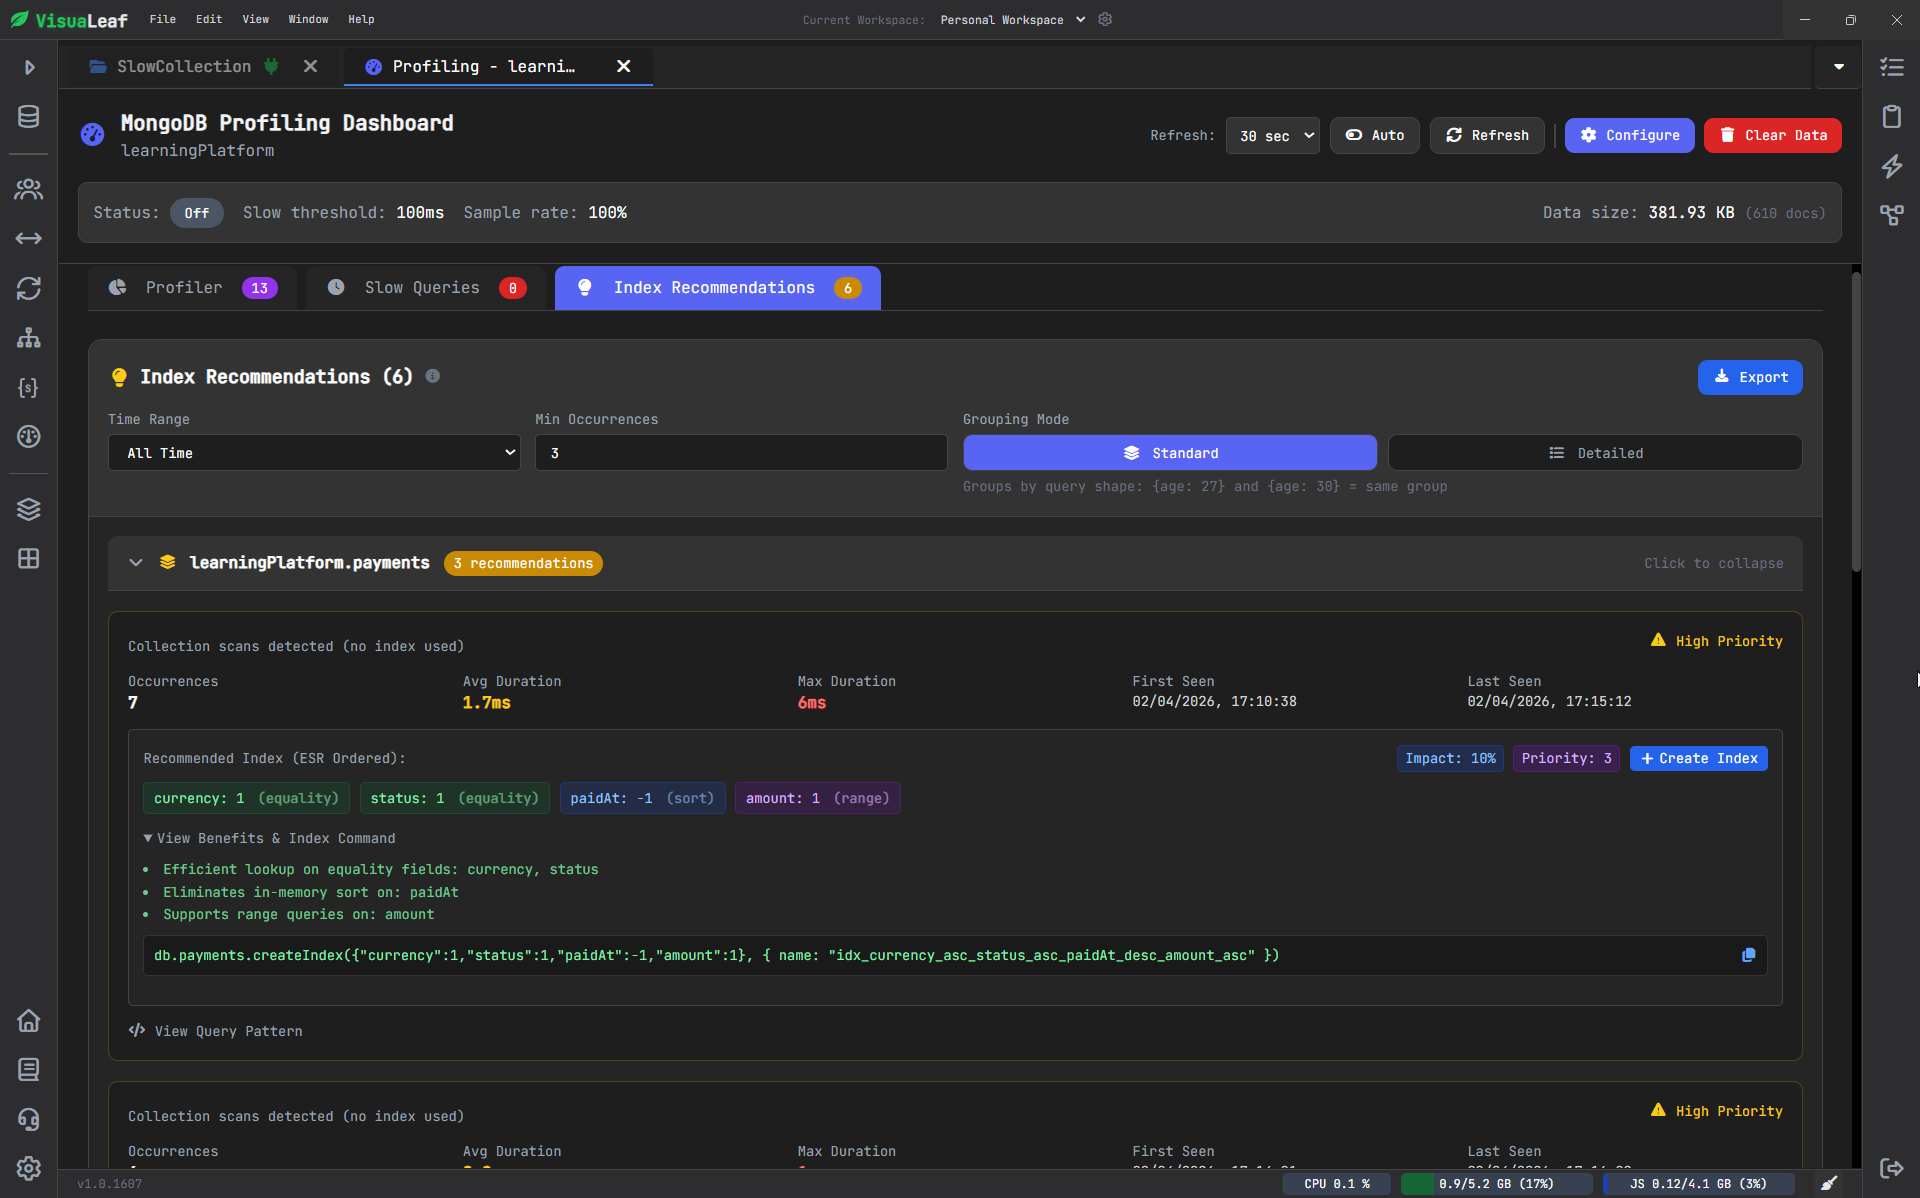Open the users management sidebar icon
The height and width of the screenshot is (1198, 1920).
coord(29,189)
